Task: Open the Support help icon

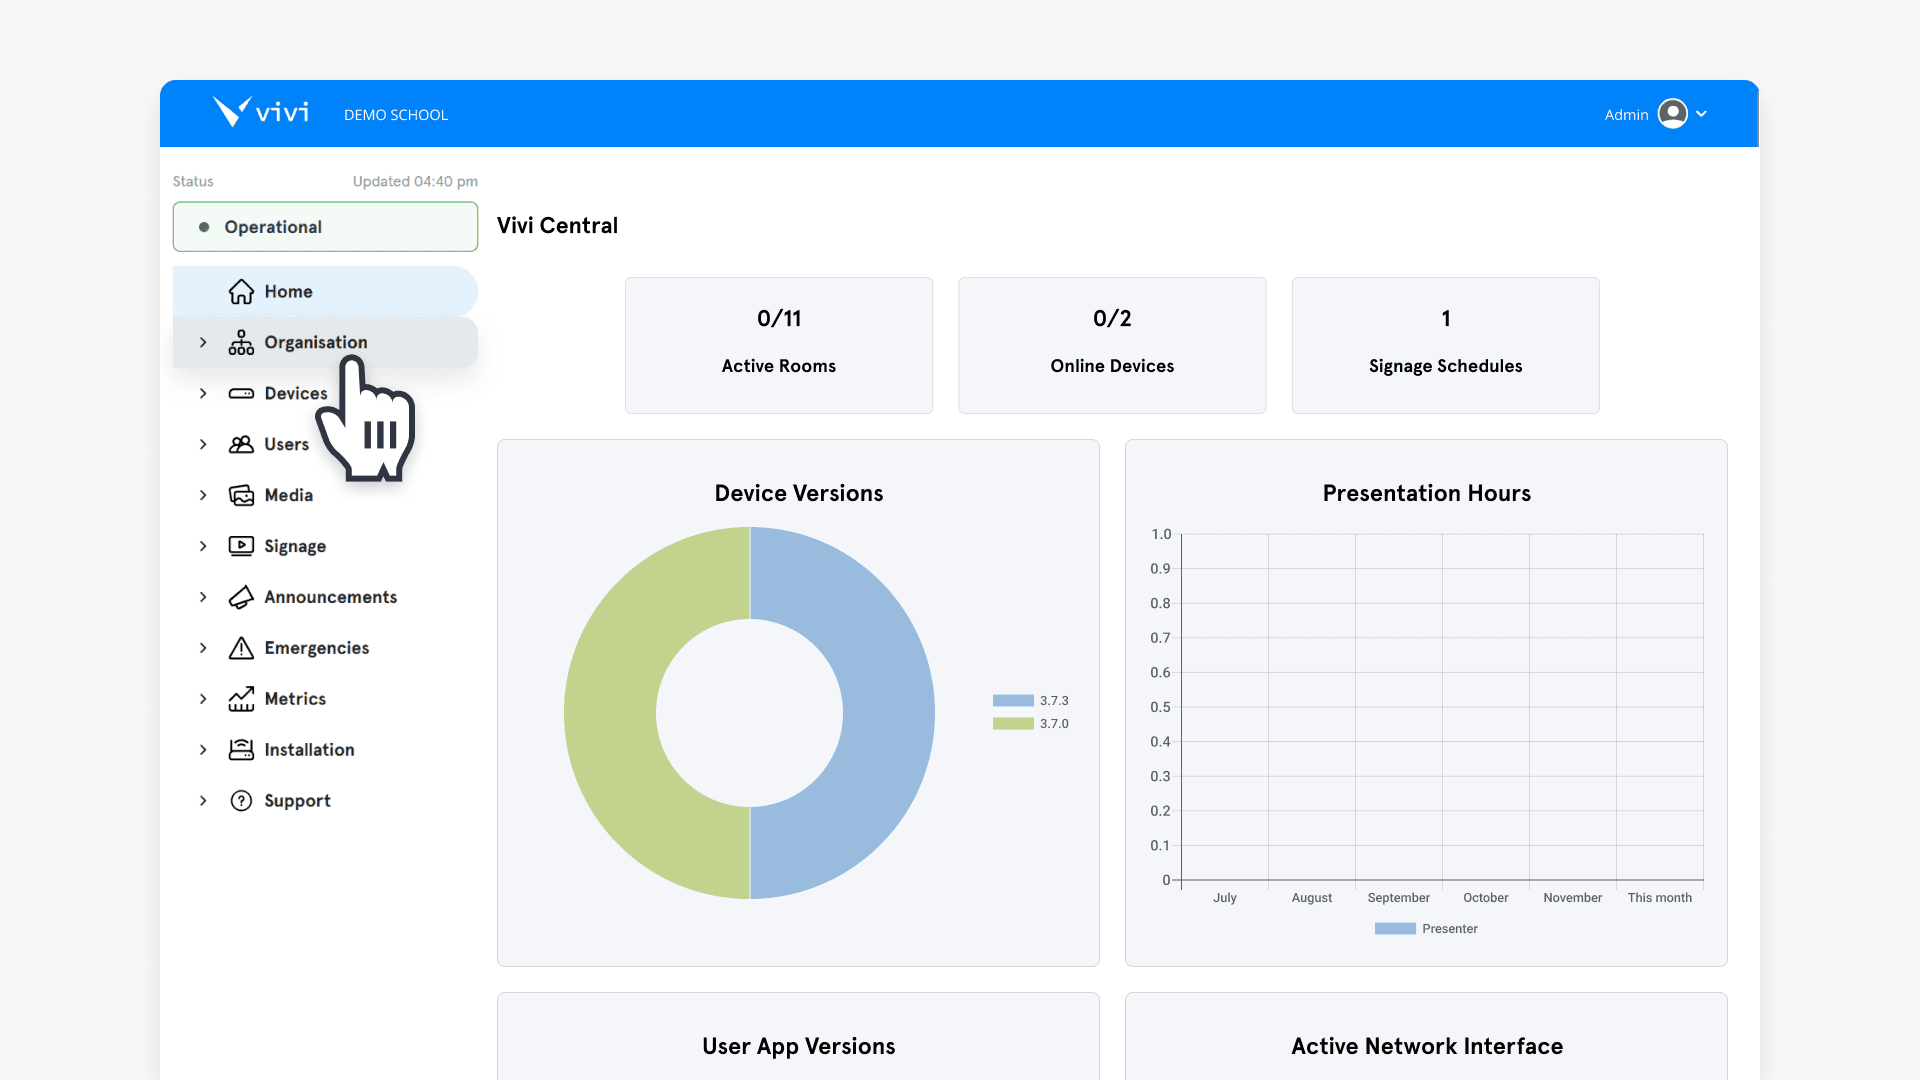Action: (x=241, y=800)
